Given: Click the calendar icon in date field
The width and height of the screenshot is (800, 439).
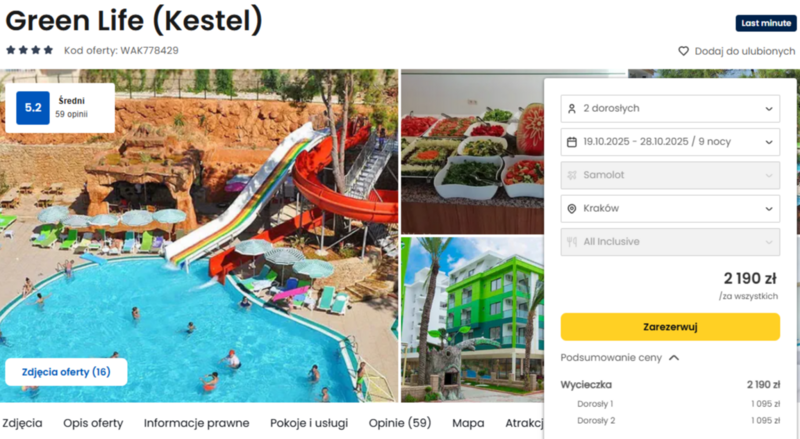Looking at the screenshot, I should tap(571, 142).
